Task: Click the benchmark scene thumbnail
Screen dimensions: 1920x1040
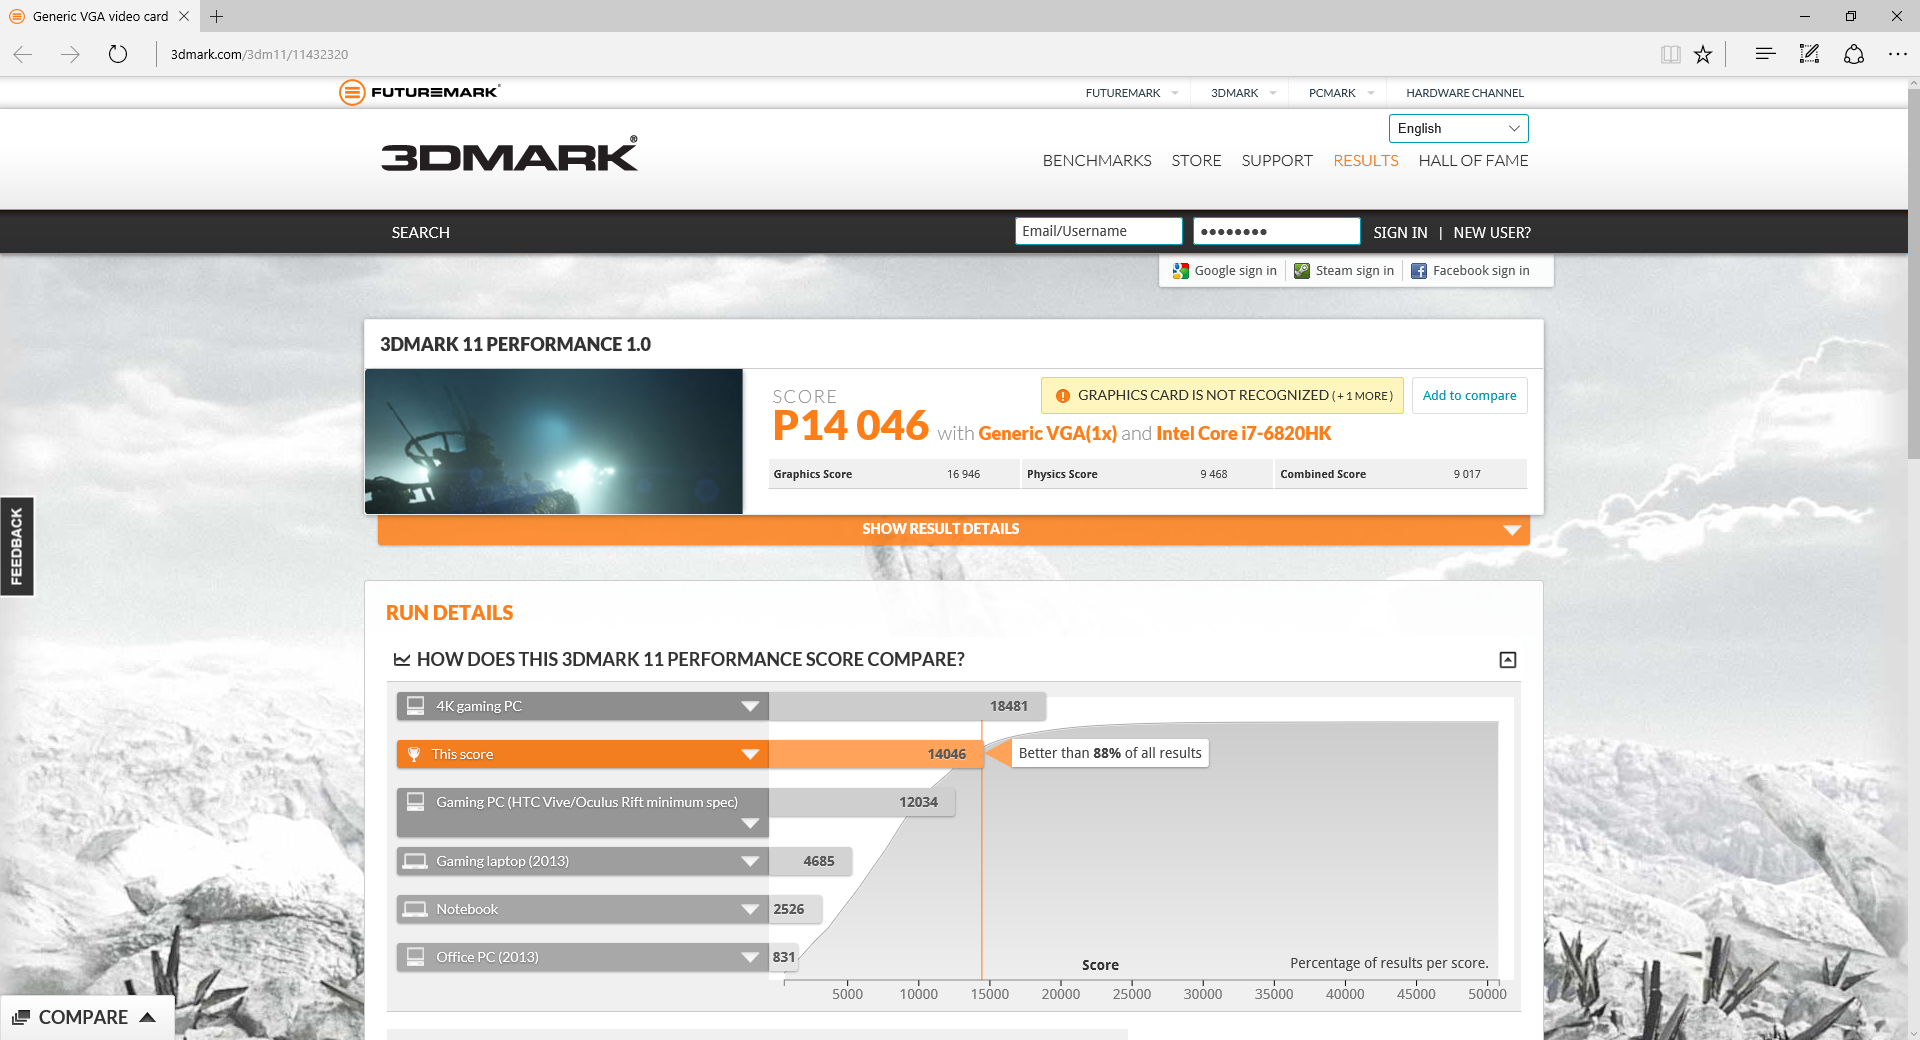Action: tap(554, 441)
